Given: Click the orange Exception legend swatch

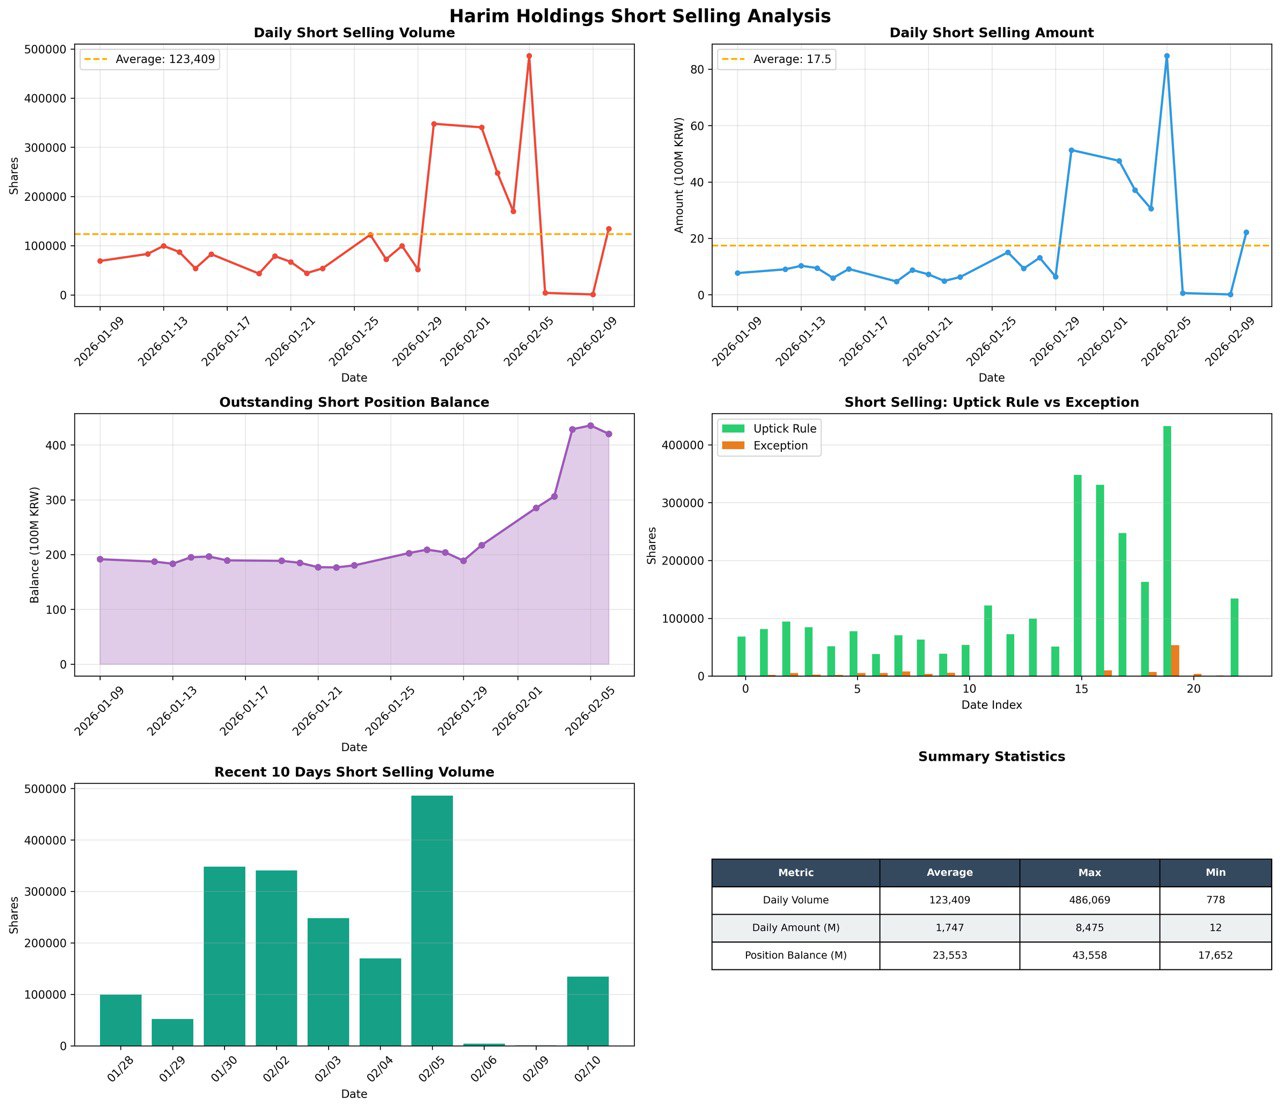Looking at the screenshot, I should 734,446.
